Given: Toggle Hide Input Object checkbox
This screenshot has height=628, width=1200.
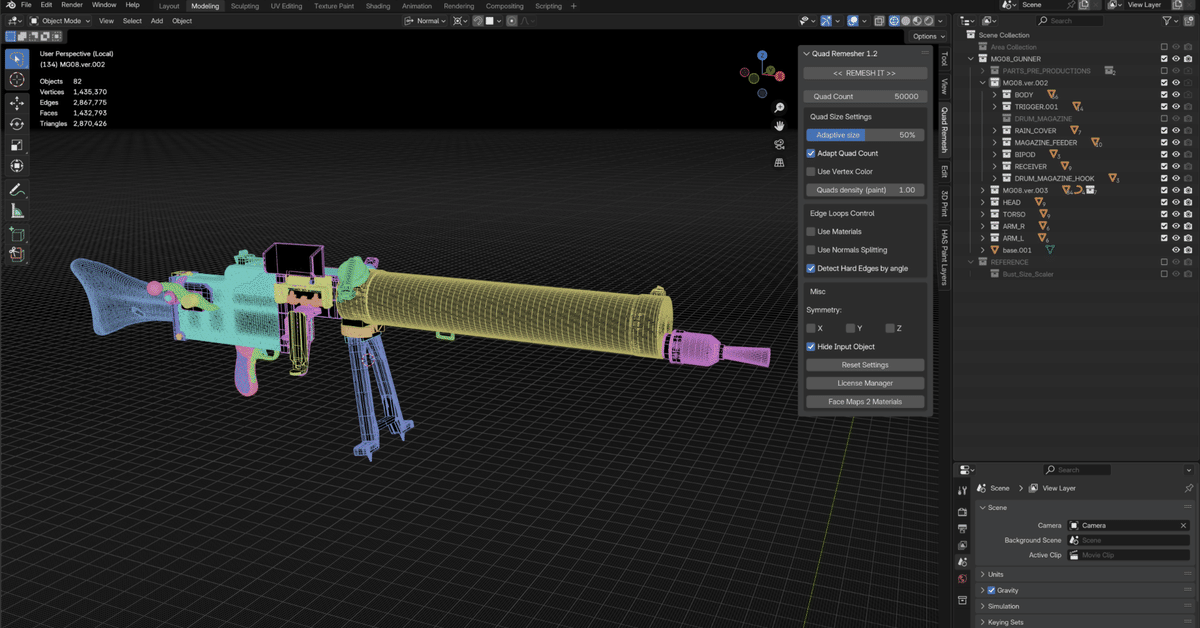Looking at the screenshot, I should (x=811, y=346).
